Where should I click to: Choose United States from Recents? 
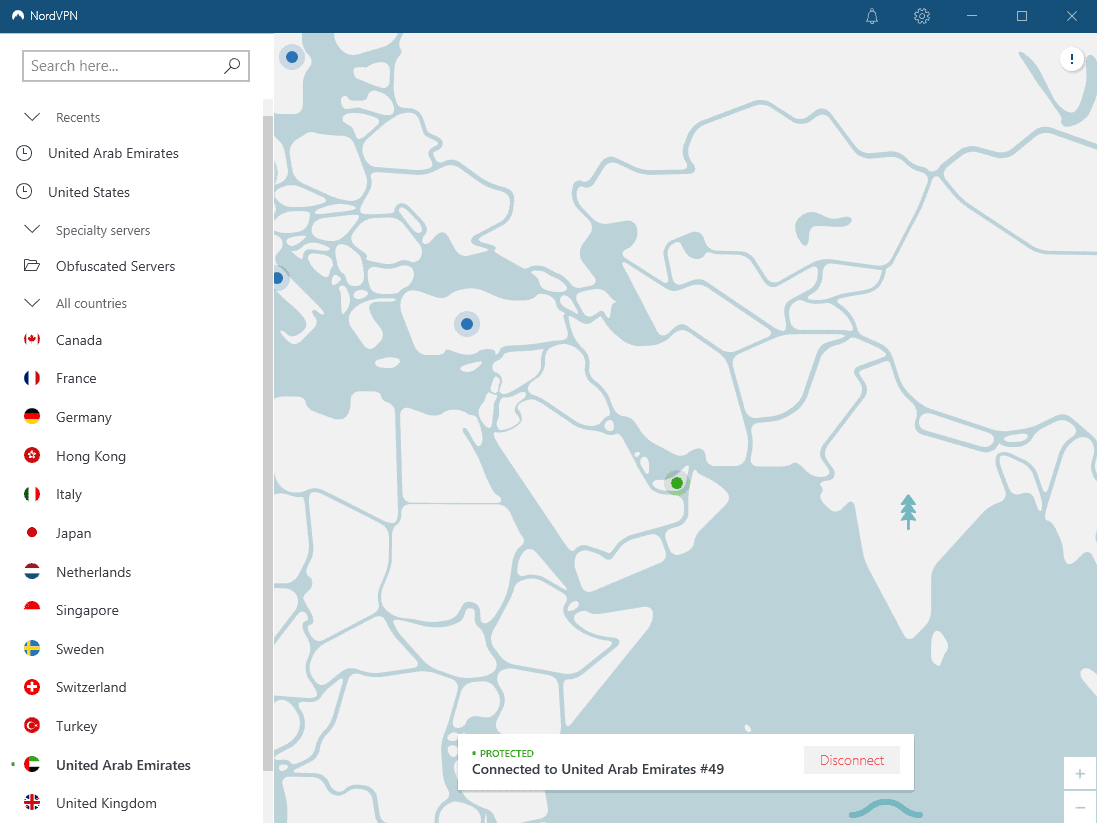(x=89, y=192)
